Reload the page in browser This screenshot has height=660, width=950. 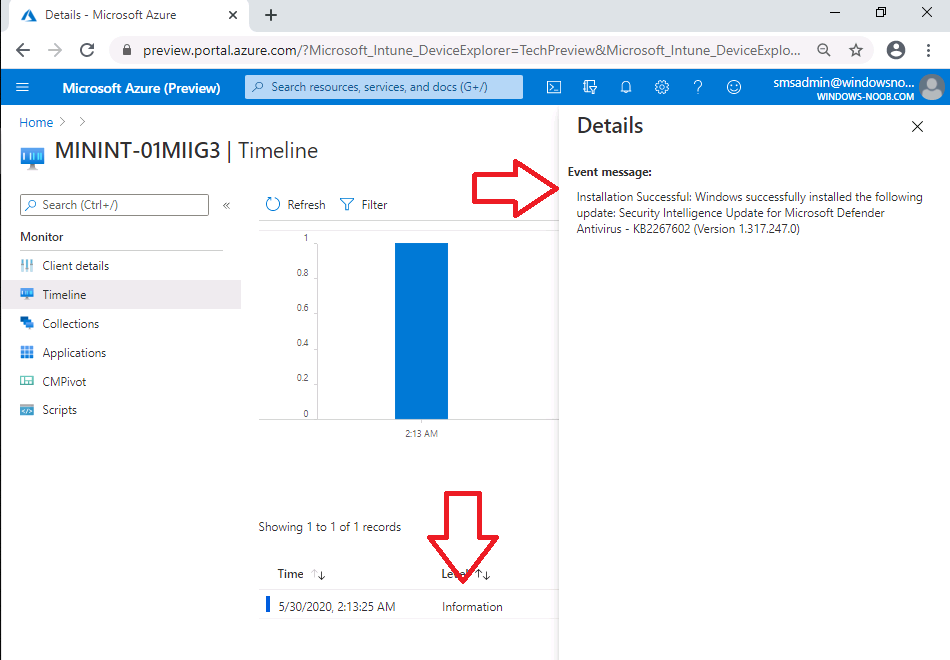(x=87, y=50)
